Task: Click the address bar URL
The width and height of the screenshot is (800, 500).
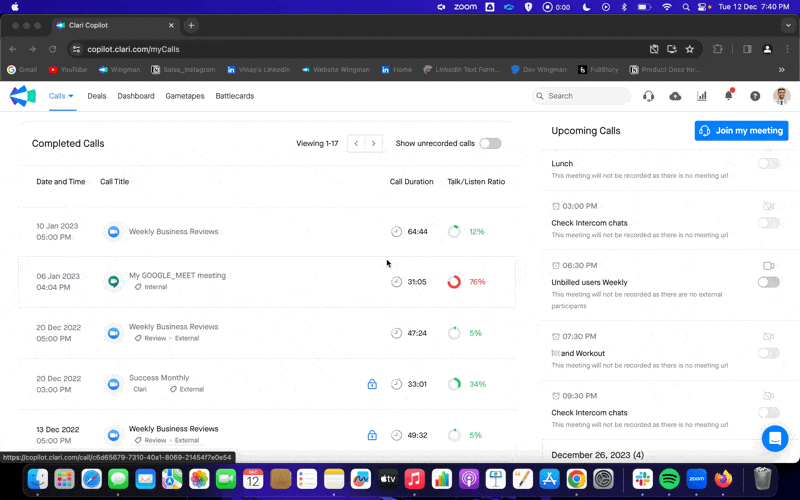Action: (x=133, y=49)
